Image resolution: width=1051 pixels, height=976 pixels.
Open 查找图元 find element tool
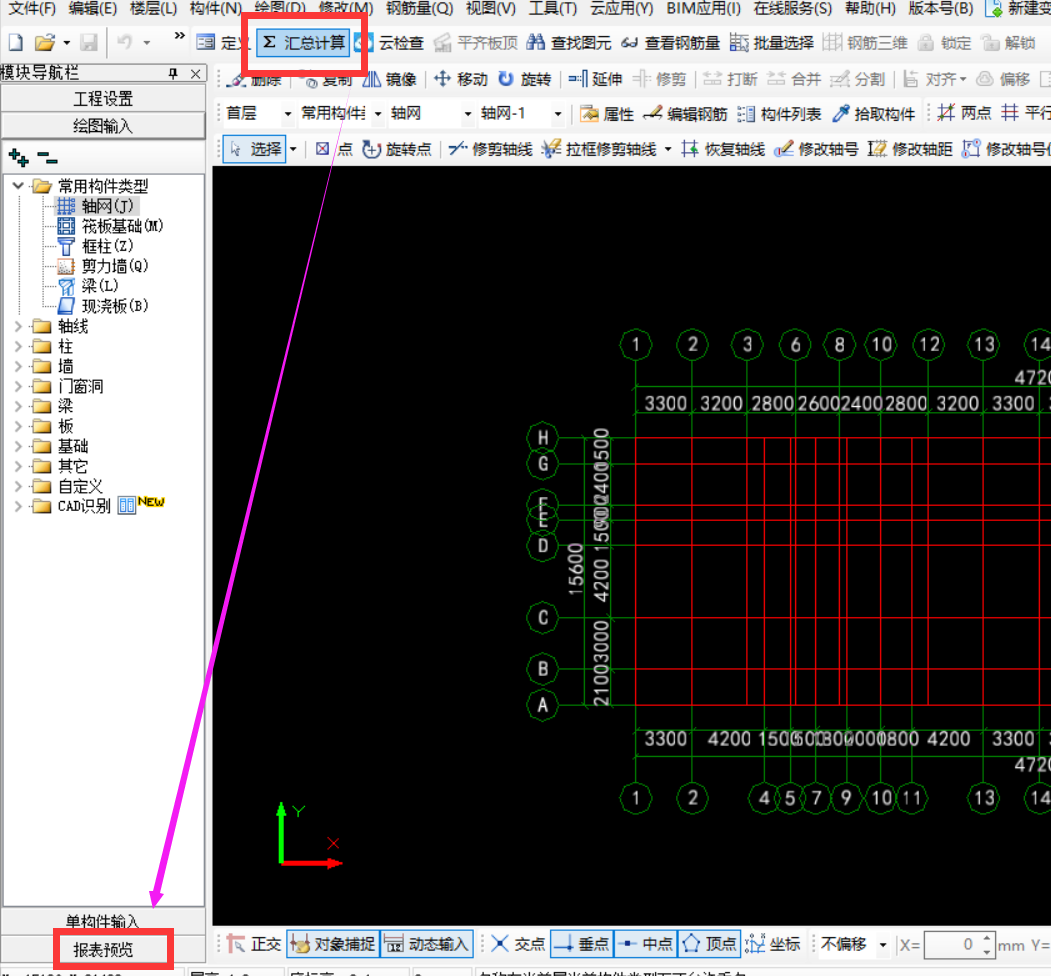click(x=569, y=43)
